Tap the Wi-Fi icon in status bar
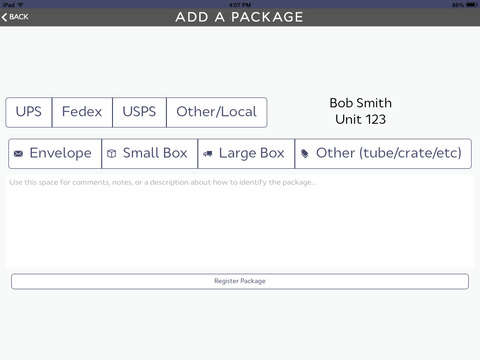 20,5
